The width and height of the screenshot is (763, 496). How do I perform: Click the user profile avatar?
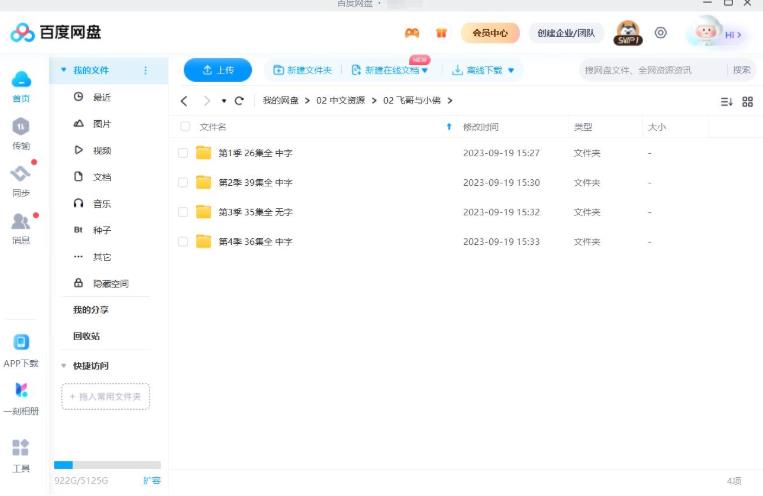705,32
